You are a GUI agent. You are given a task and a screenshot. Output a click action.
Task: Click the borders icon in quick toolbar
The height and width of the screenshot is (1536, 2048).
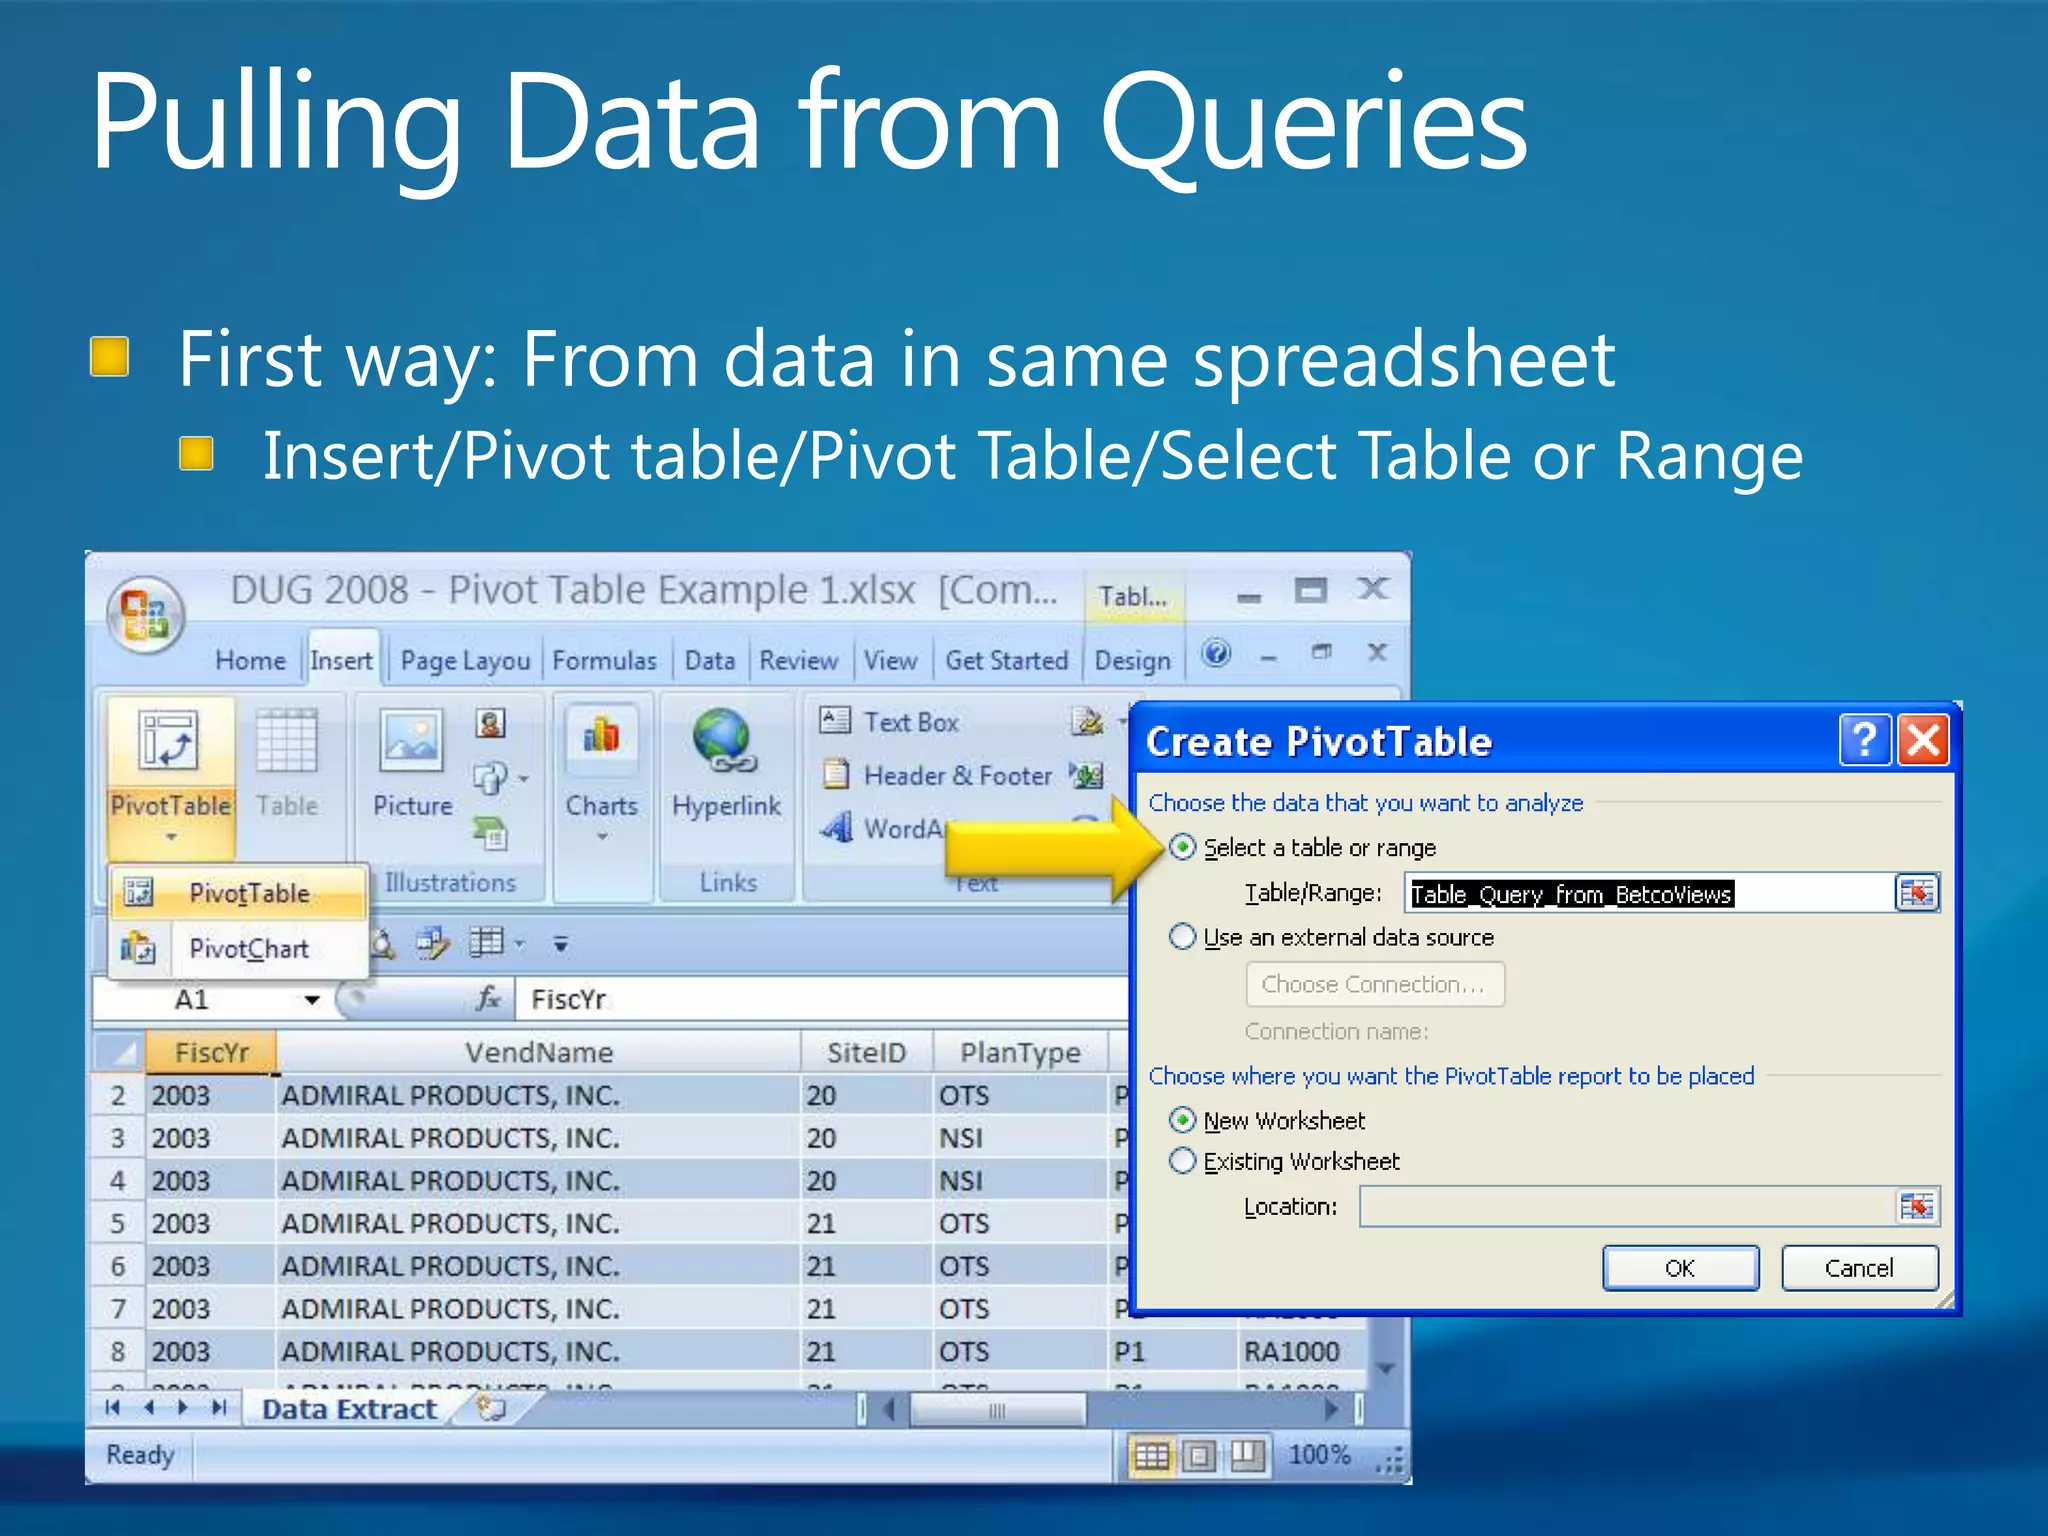tap(487, 942)
